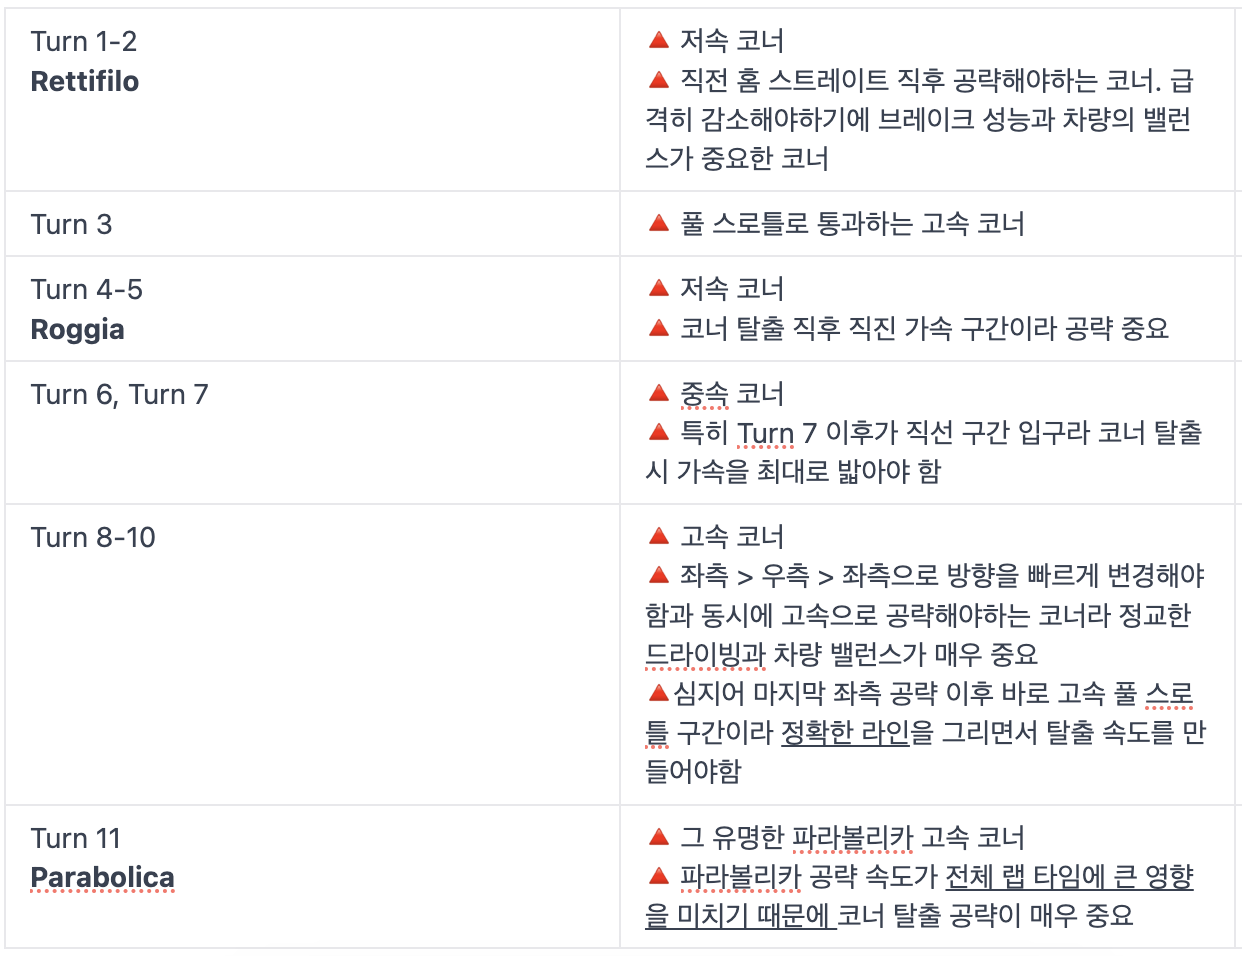Viewport: 1242px width, 956px height.
Task: Click the 'Turn 4-5' text
Action: 86,289
